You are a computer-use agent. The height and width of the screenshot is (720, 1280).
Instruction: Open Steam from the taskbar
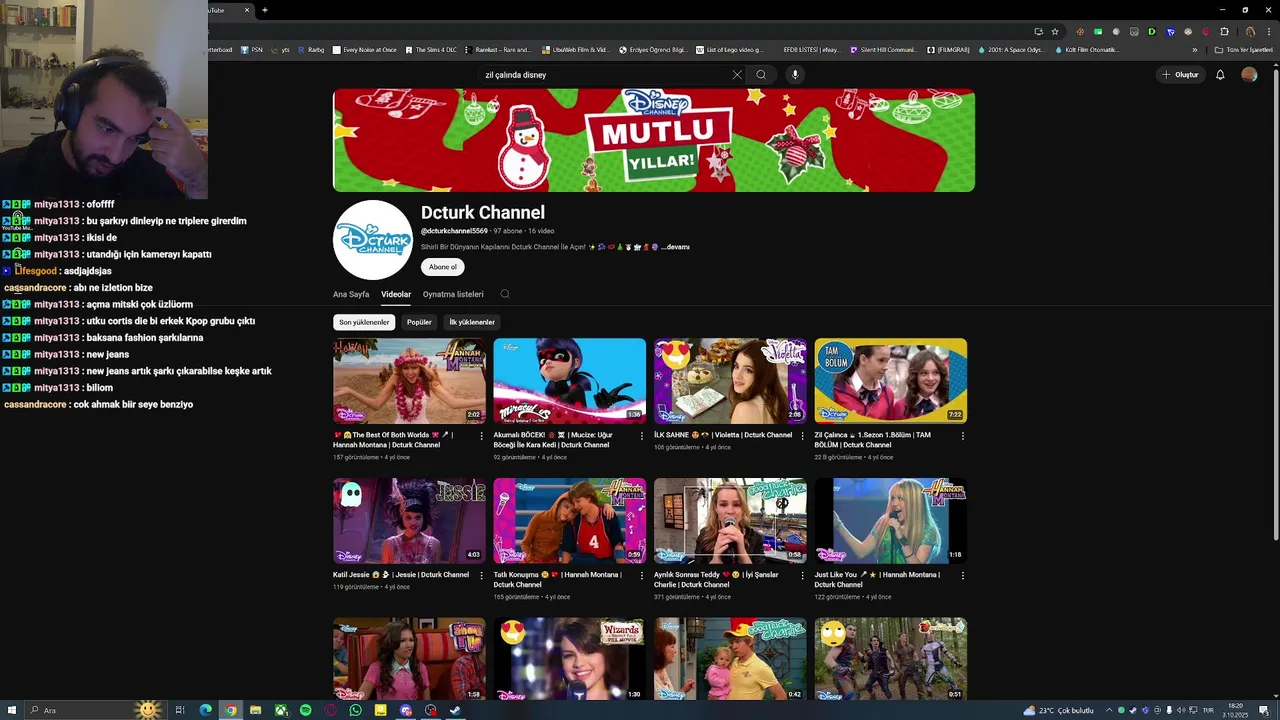pyautogui.click(x=455, y=710)
